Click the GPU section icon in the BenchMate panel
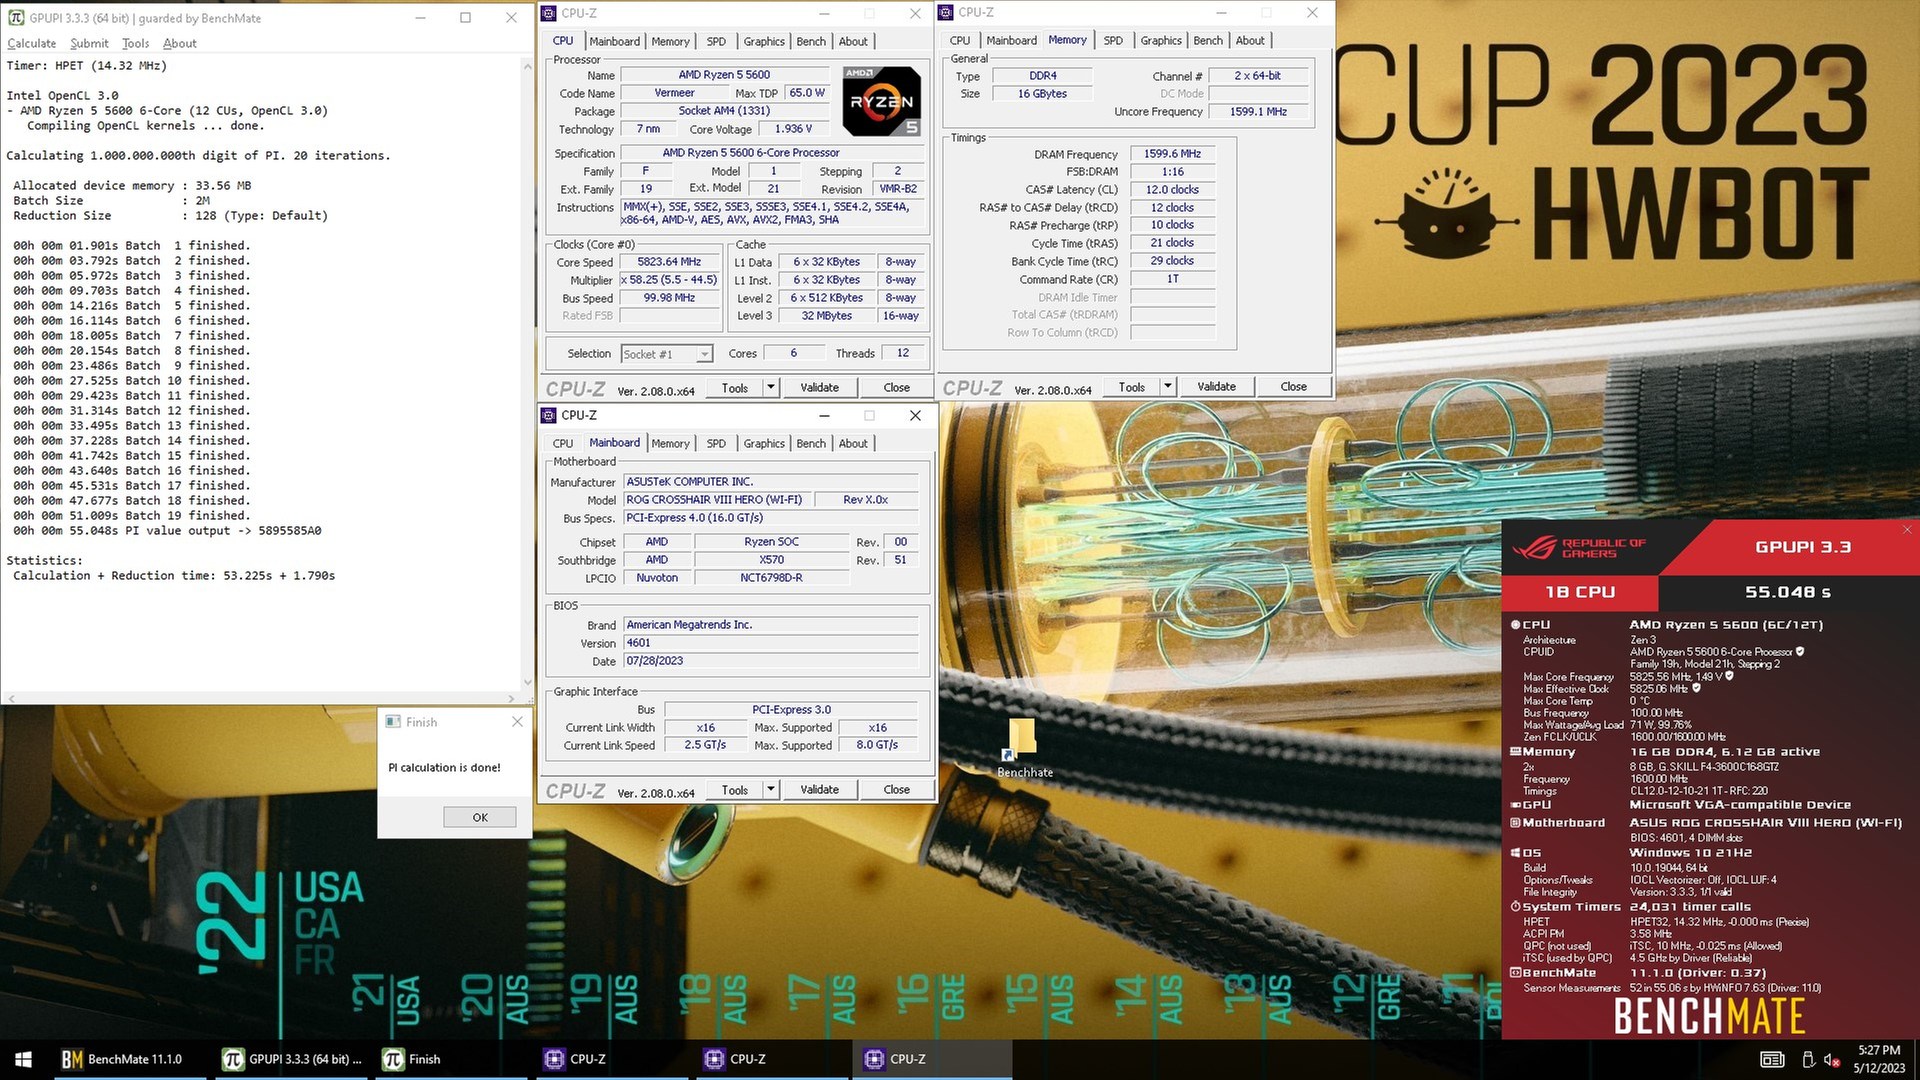Screen dimensions: 1920x1080 coord(1515,805)
